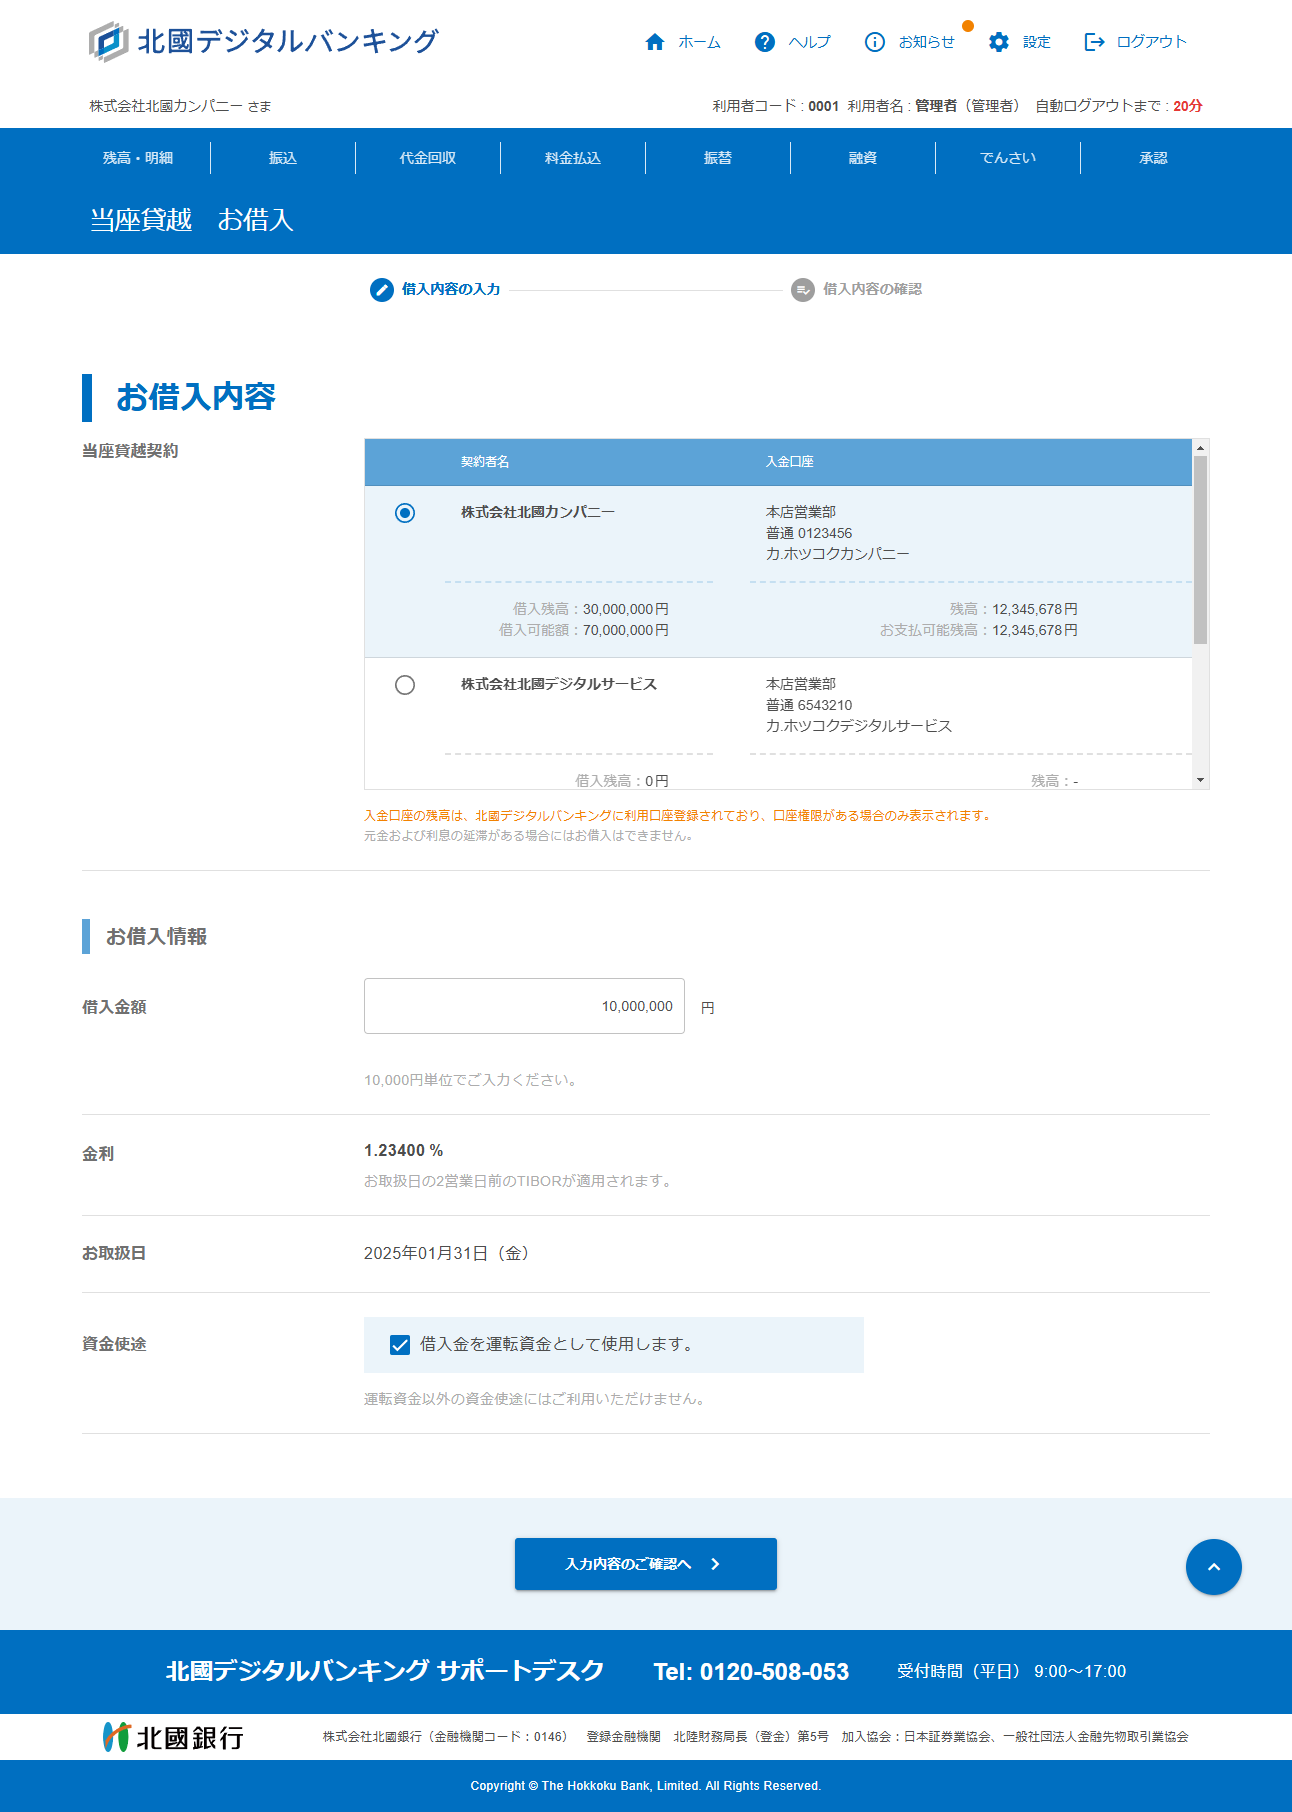Open the 融資 menu
Screen dimensions: 1292x1812
pyautogui.click(x=863, y=158)
